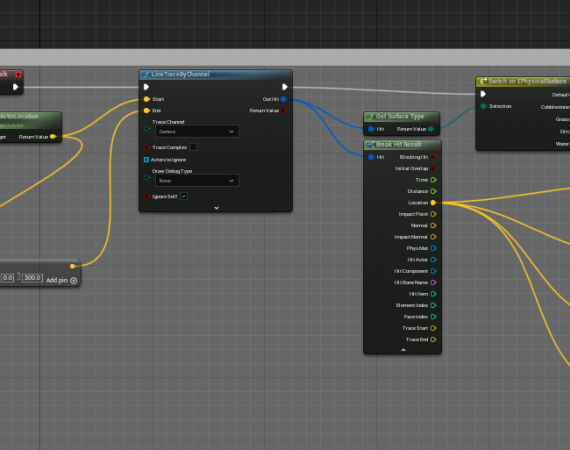Click the Selection input pin
Image resolution: width=570 pixels, height=450 pixels.
[483, 106]
